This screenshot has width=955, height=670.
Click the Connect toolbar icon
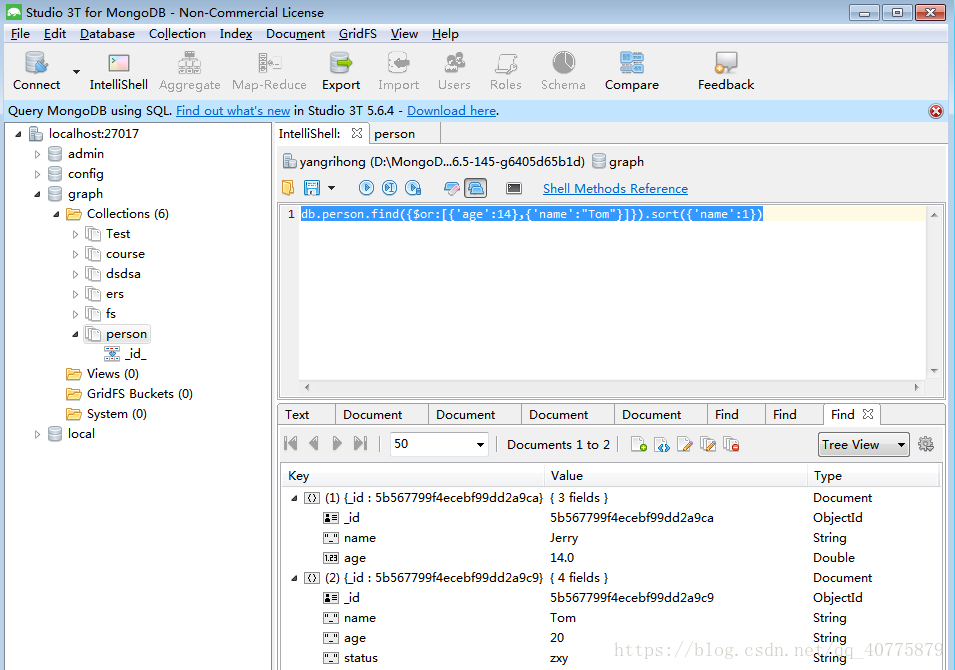tap(37, 71)
